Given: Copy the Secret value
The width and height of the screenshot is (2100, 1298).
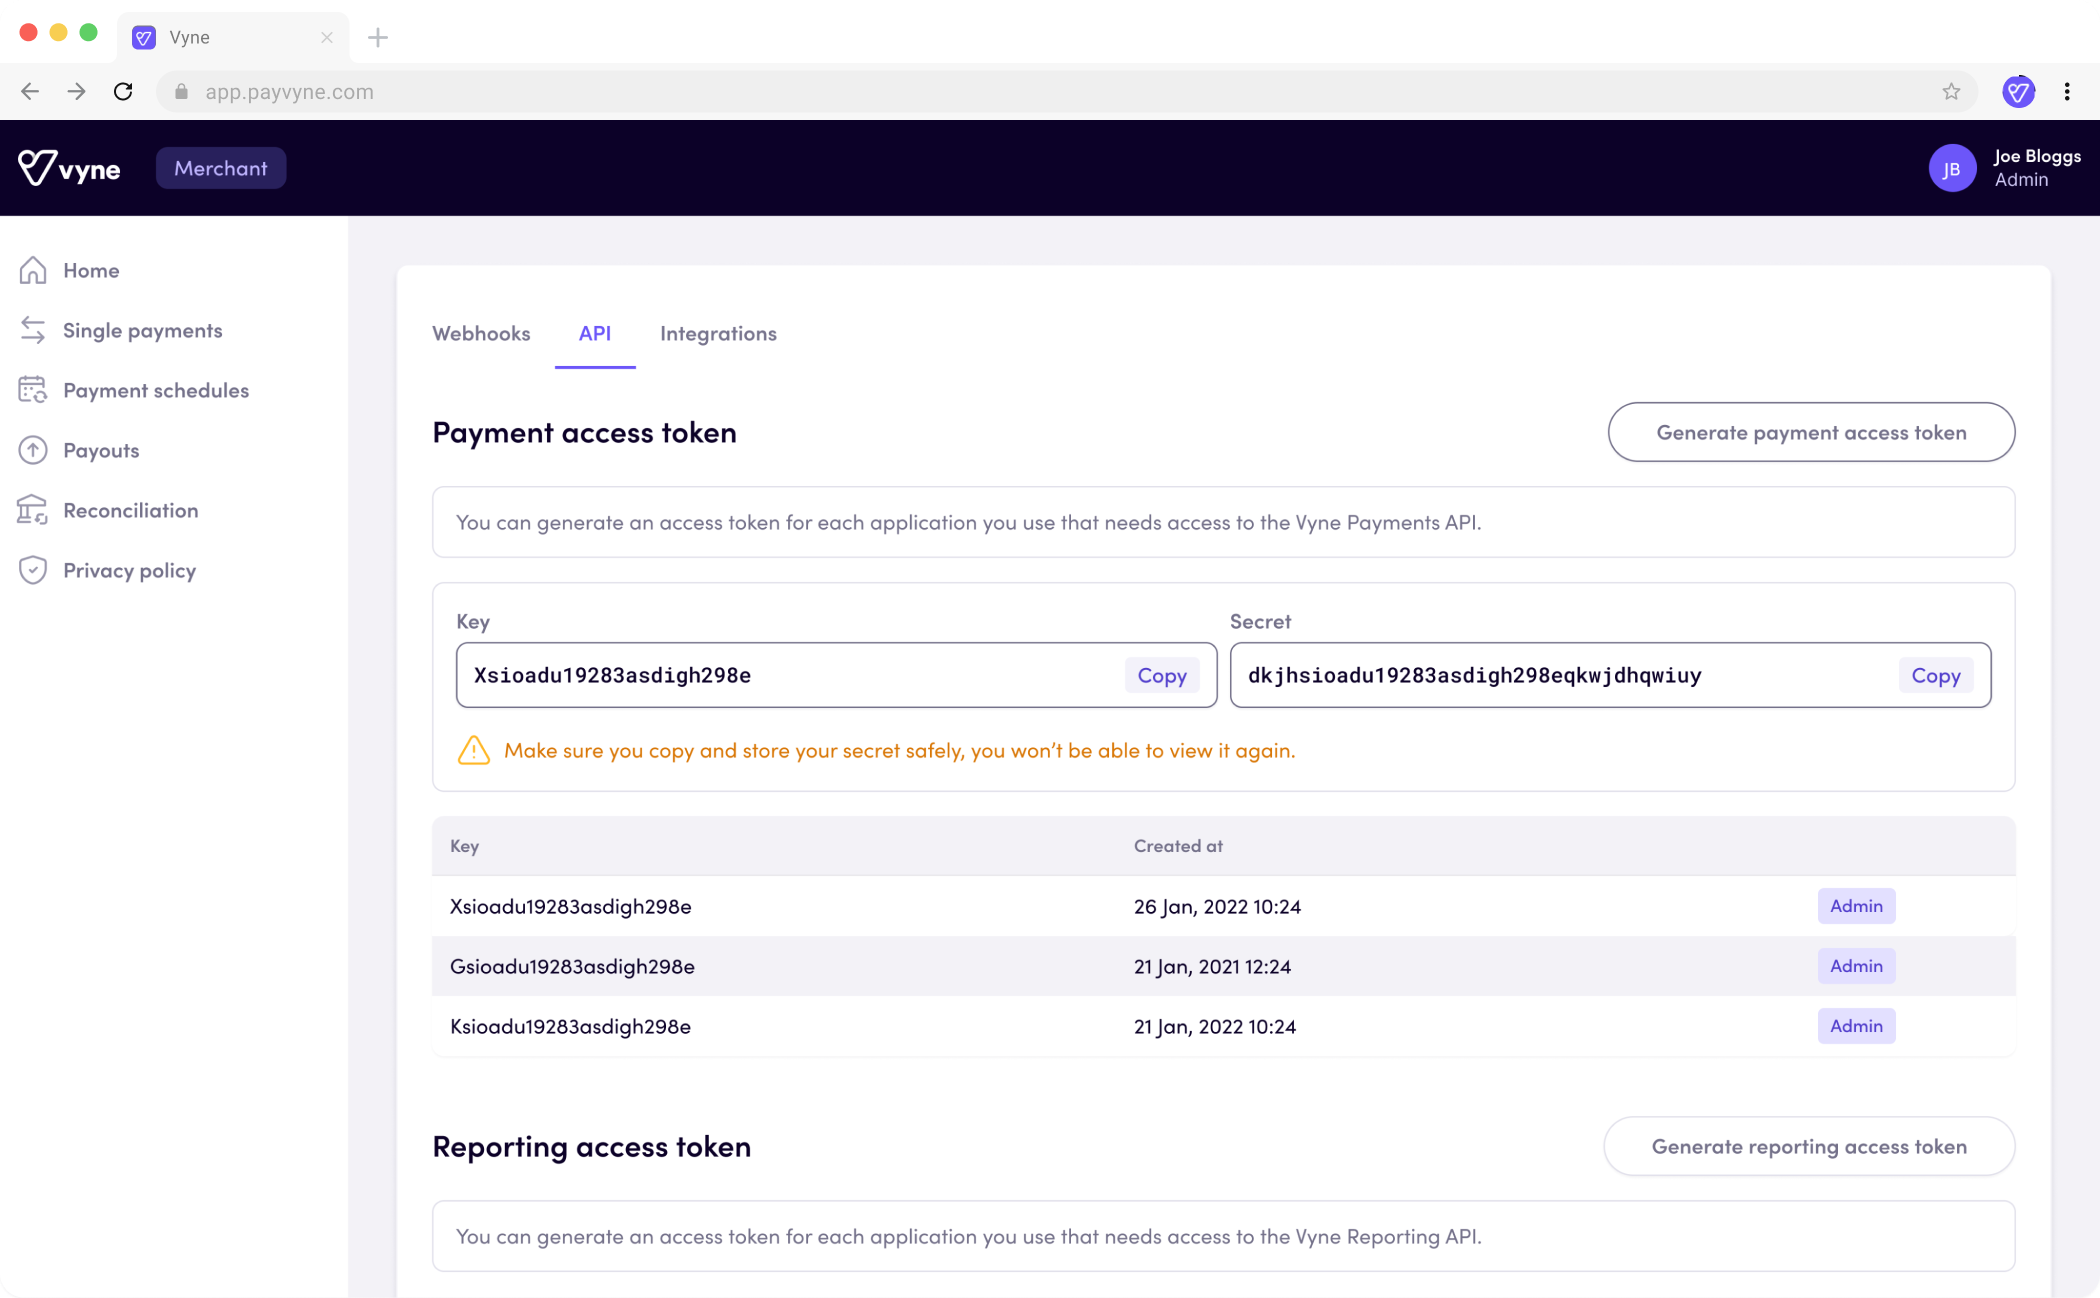Looking at the screenshot, I should [1935, 675].
